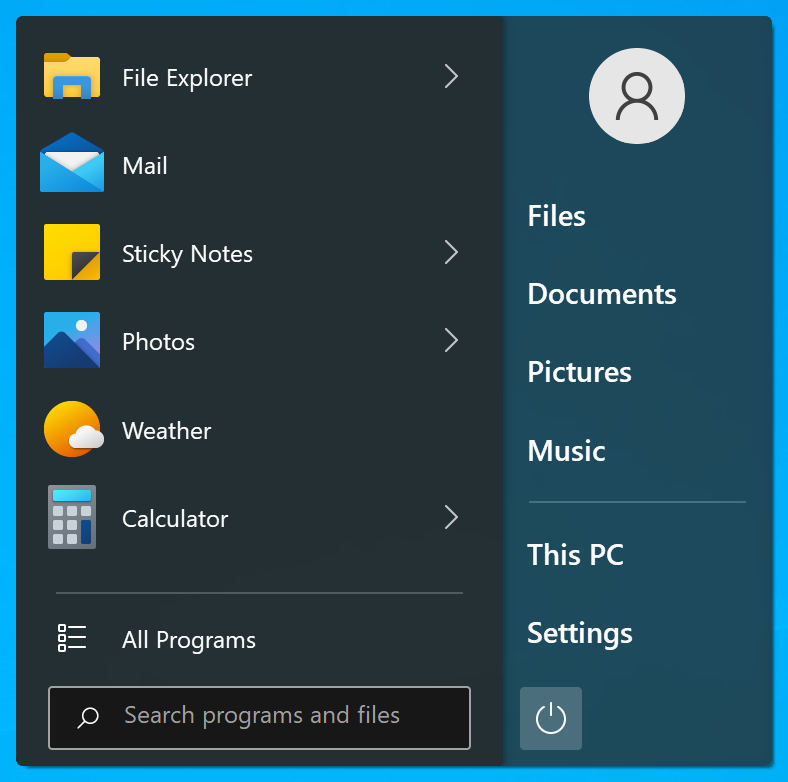Open the File Explorer folder icon

72,76
